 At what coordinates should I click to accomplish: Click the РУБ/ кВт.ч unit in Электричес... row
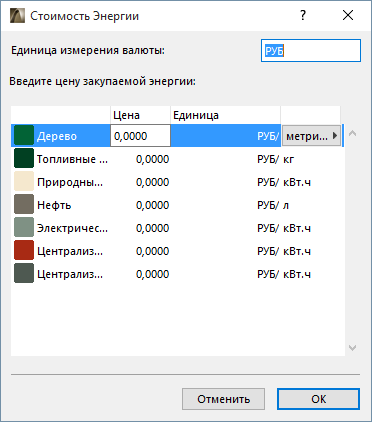tap(284, 228)
